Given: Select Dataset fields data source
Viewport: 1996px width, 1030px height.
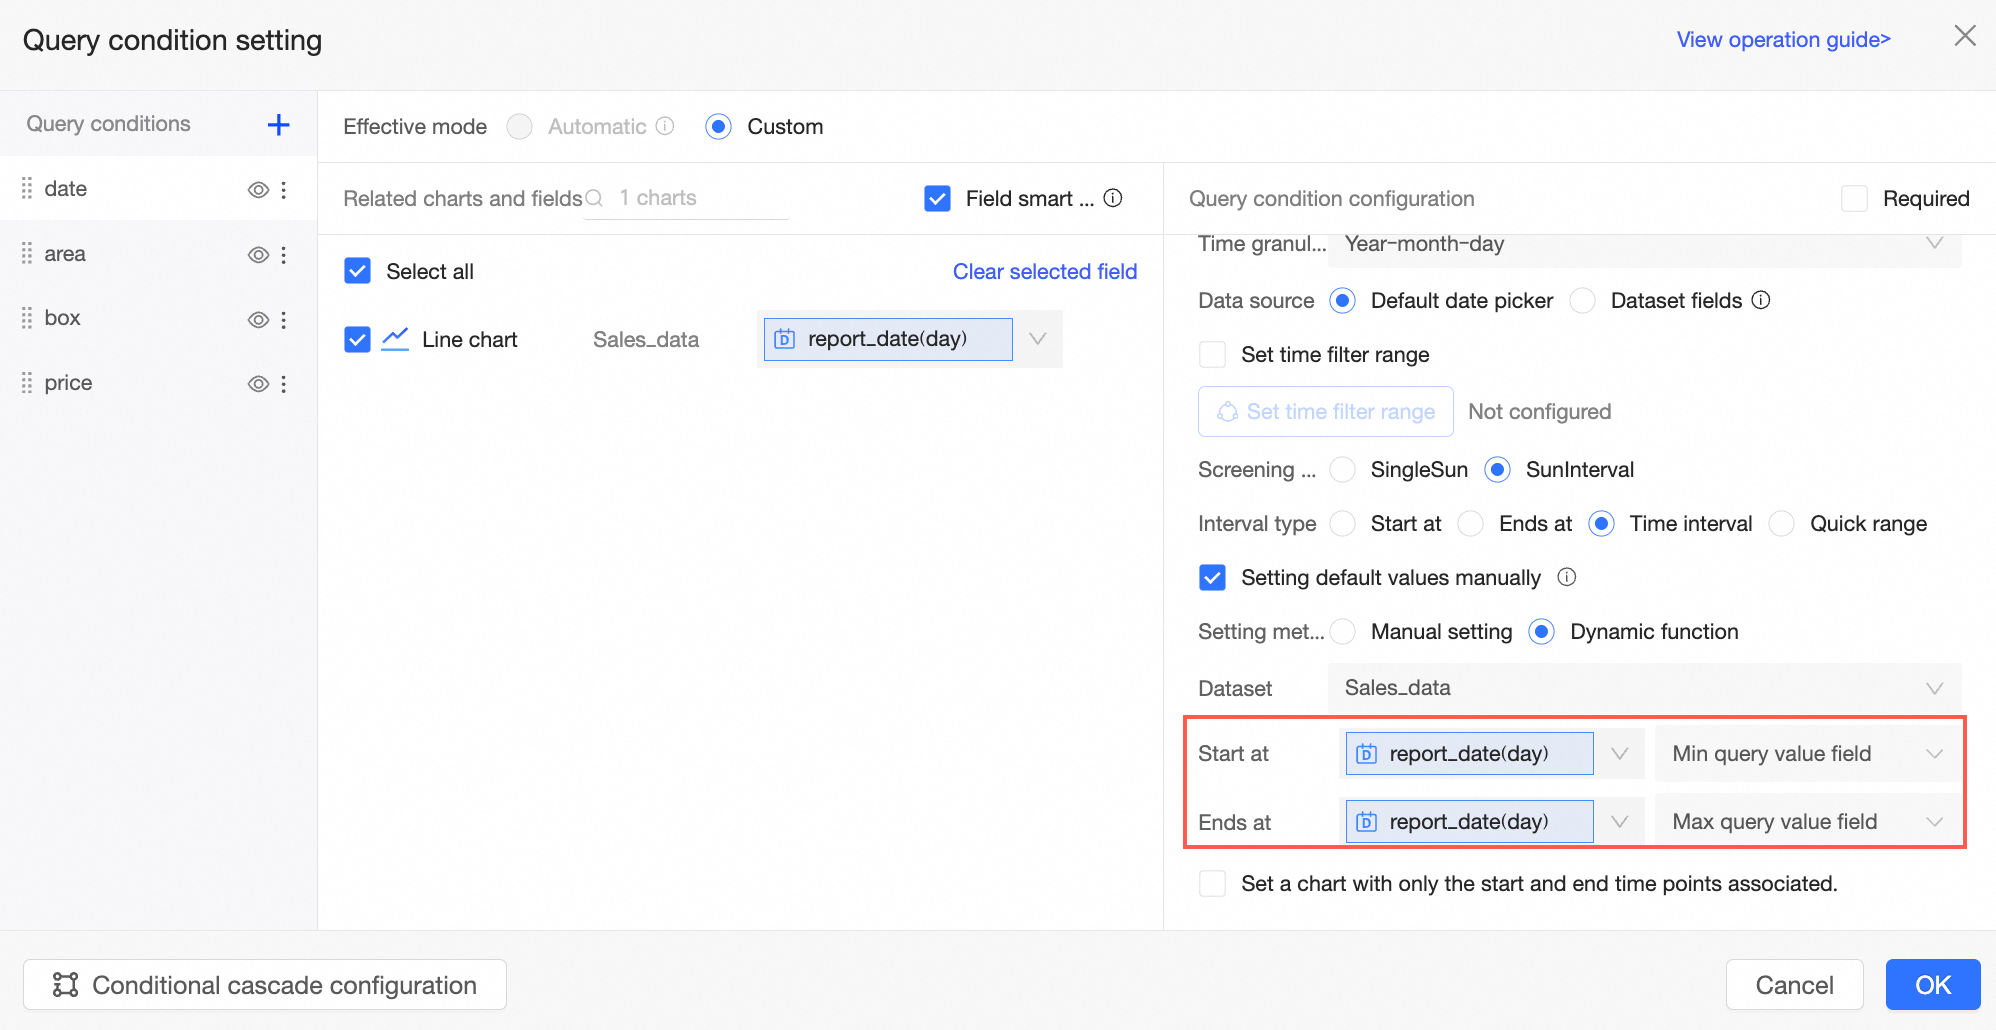Looking at the screenshot, I should (1583, 300).
